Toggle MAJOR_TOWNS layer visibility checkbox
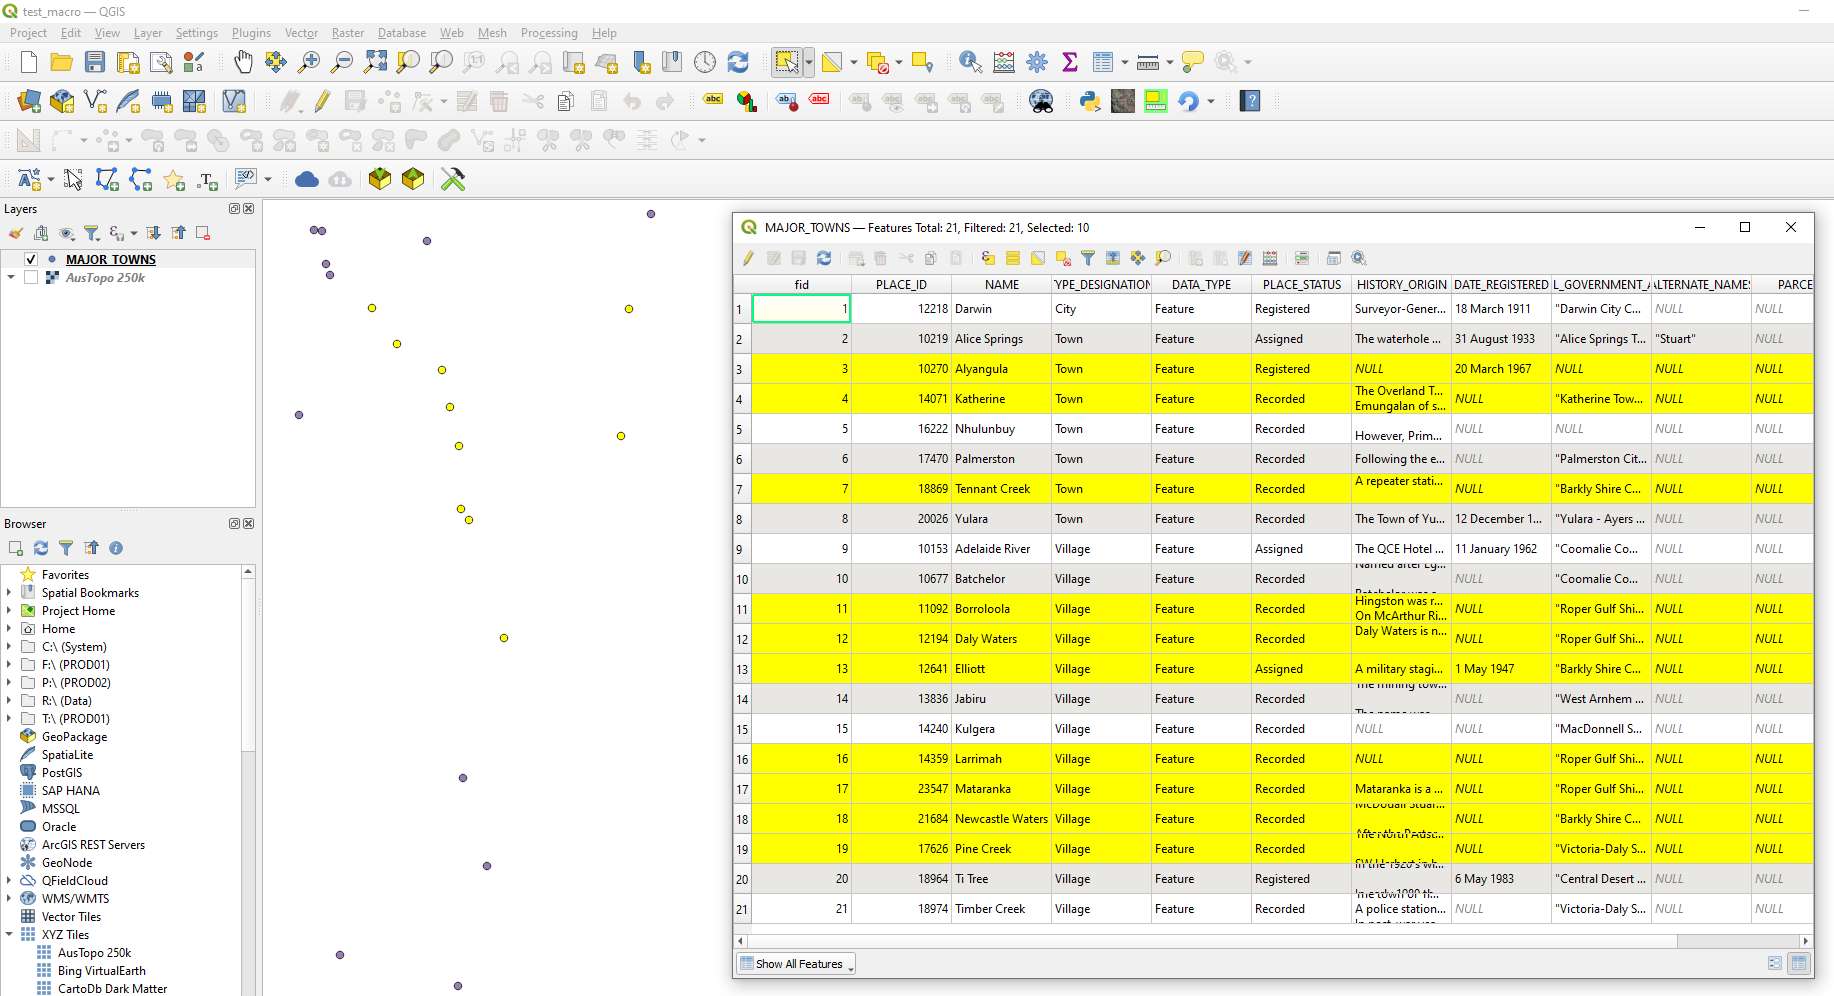Screen dimensions: 1834x996 (x=31, y=259)
